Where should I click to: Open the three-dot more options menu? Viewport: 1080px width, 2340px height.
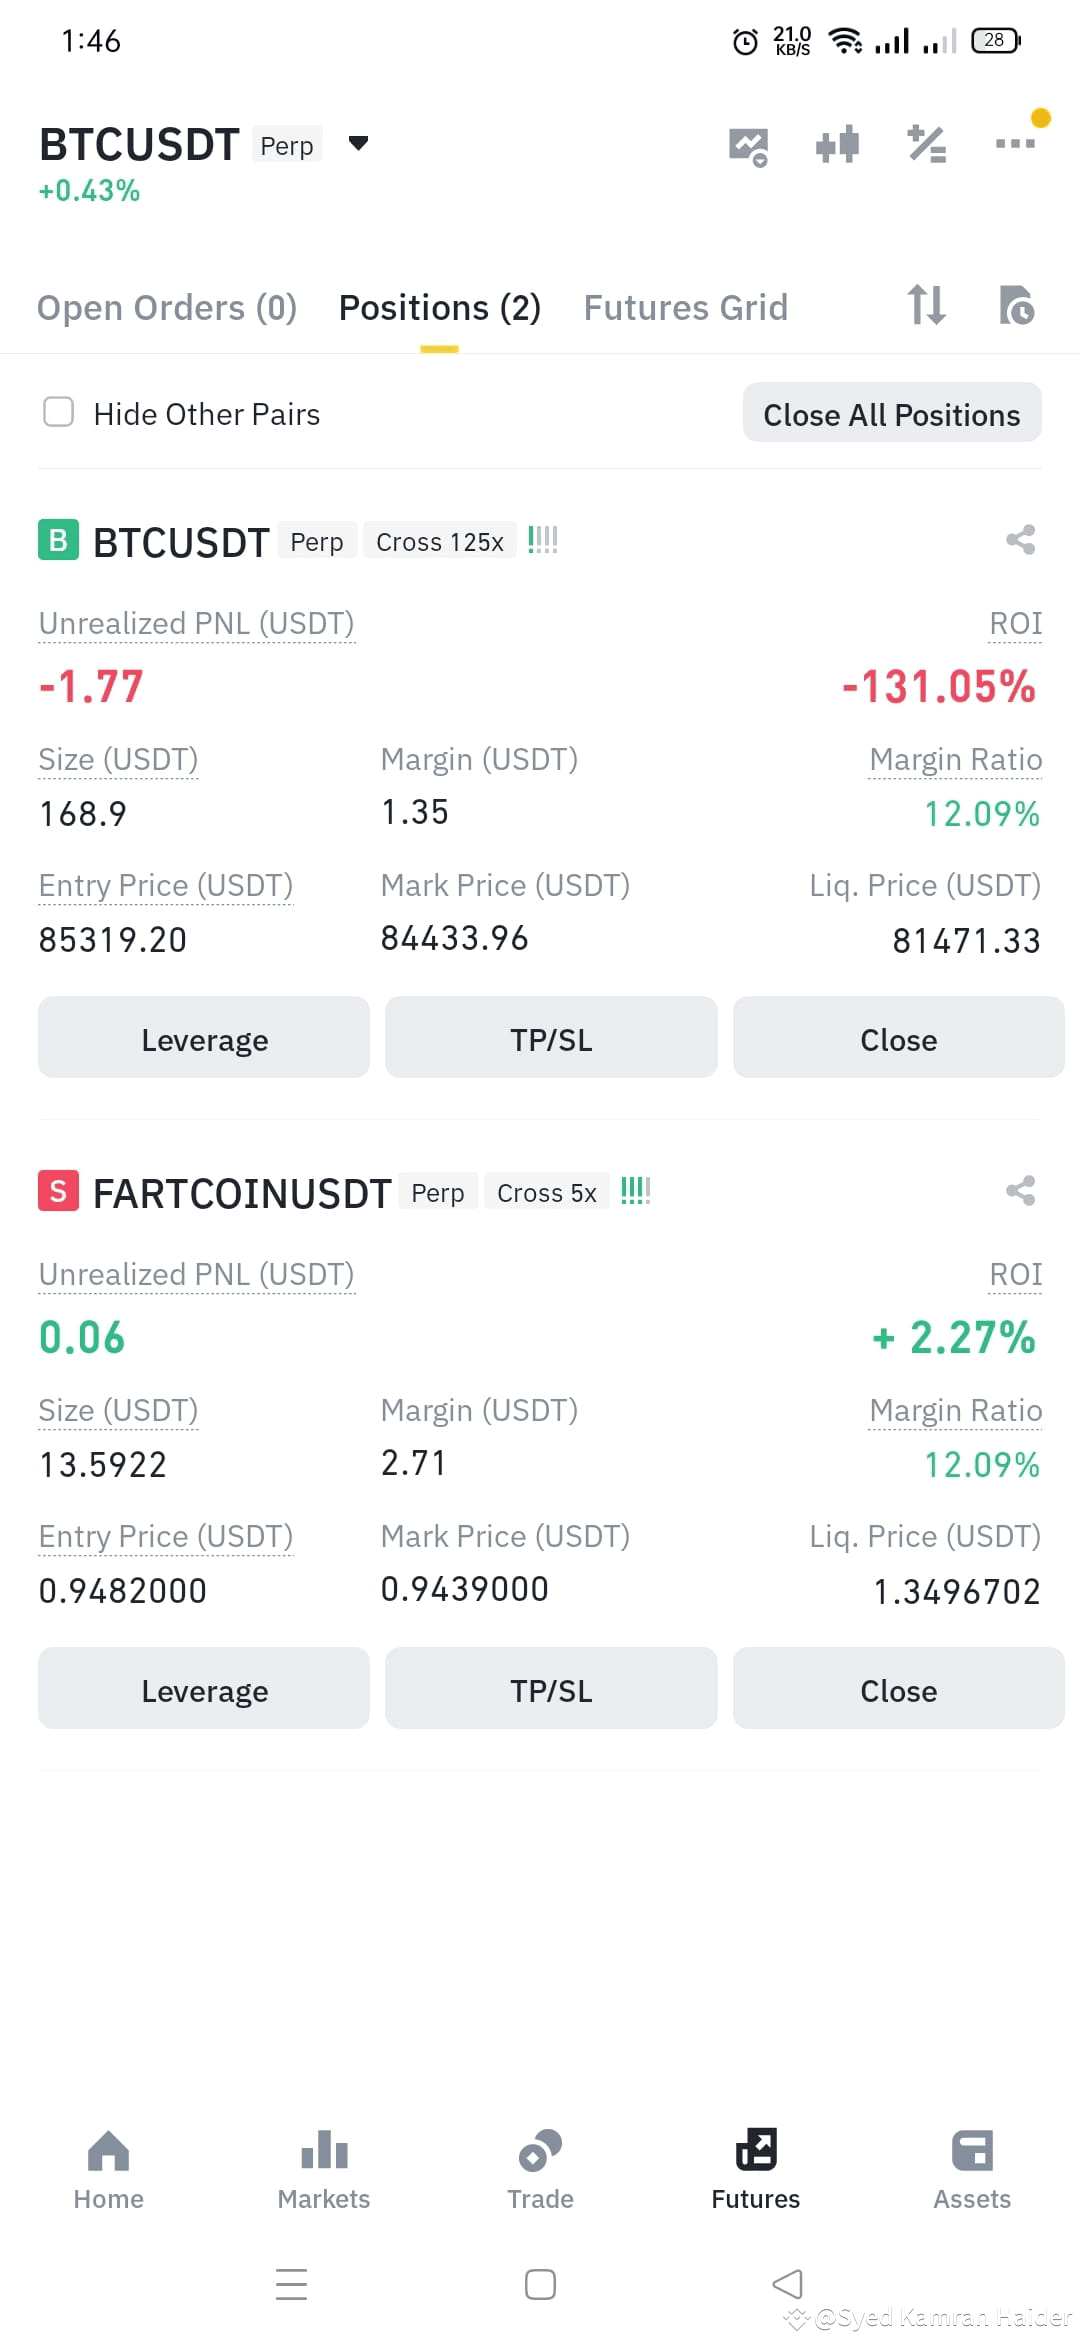point(1016,143)
